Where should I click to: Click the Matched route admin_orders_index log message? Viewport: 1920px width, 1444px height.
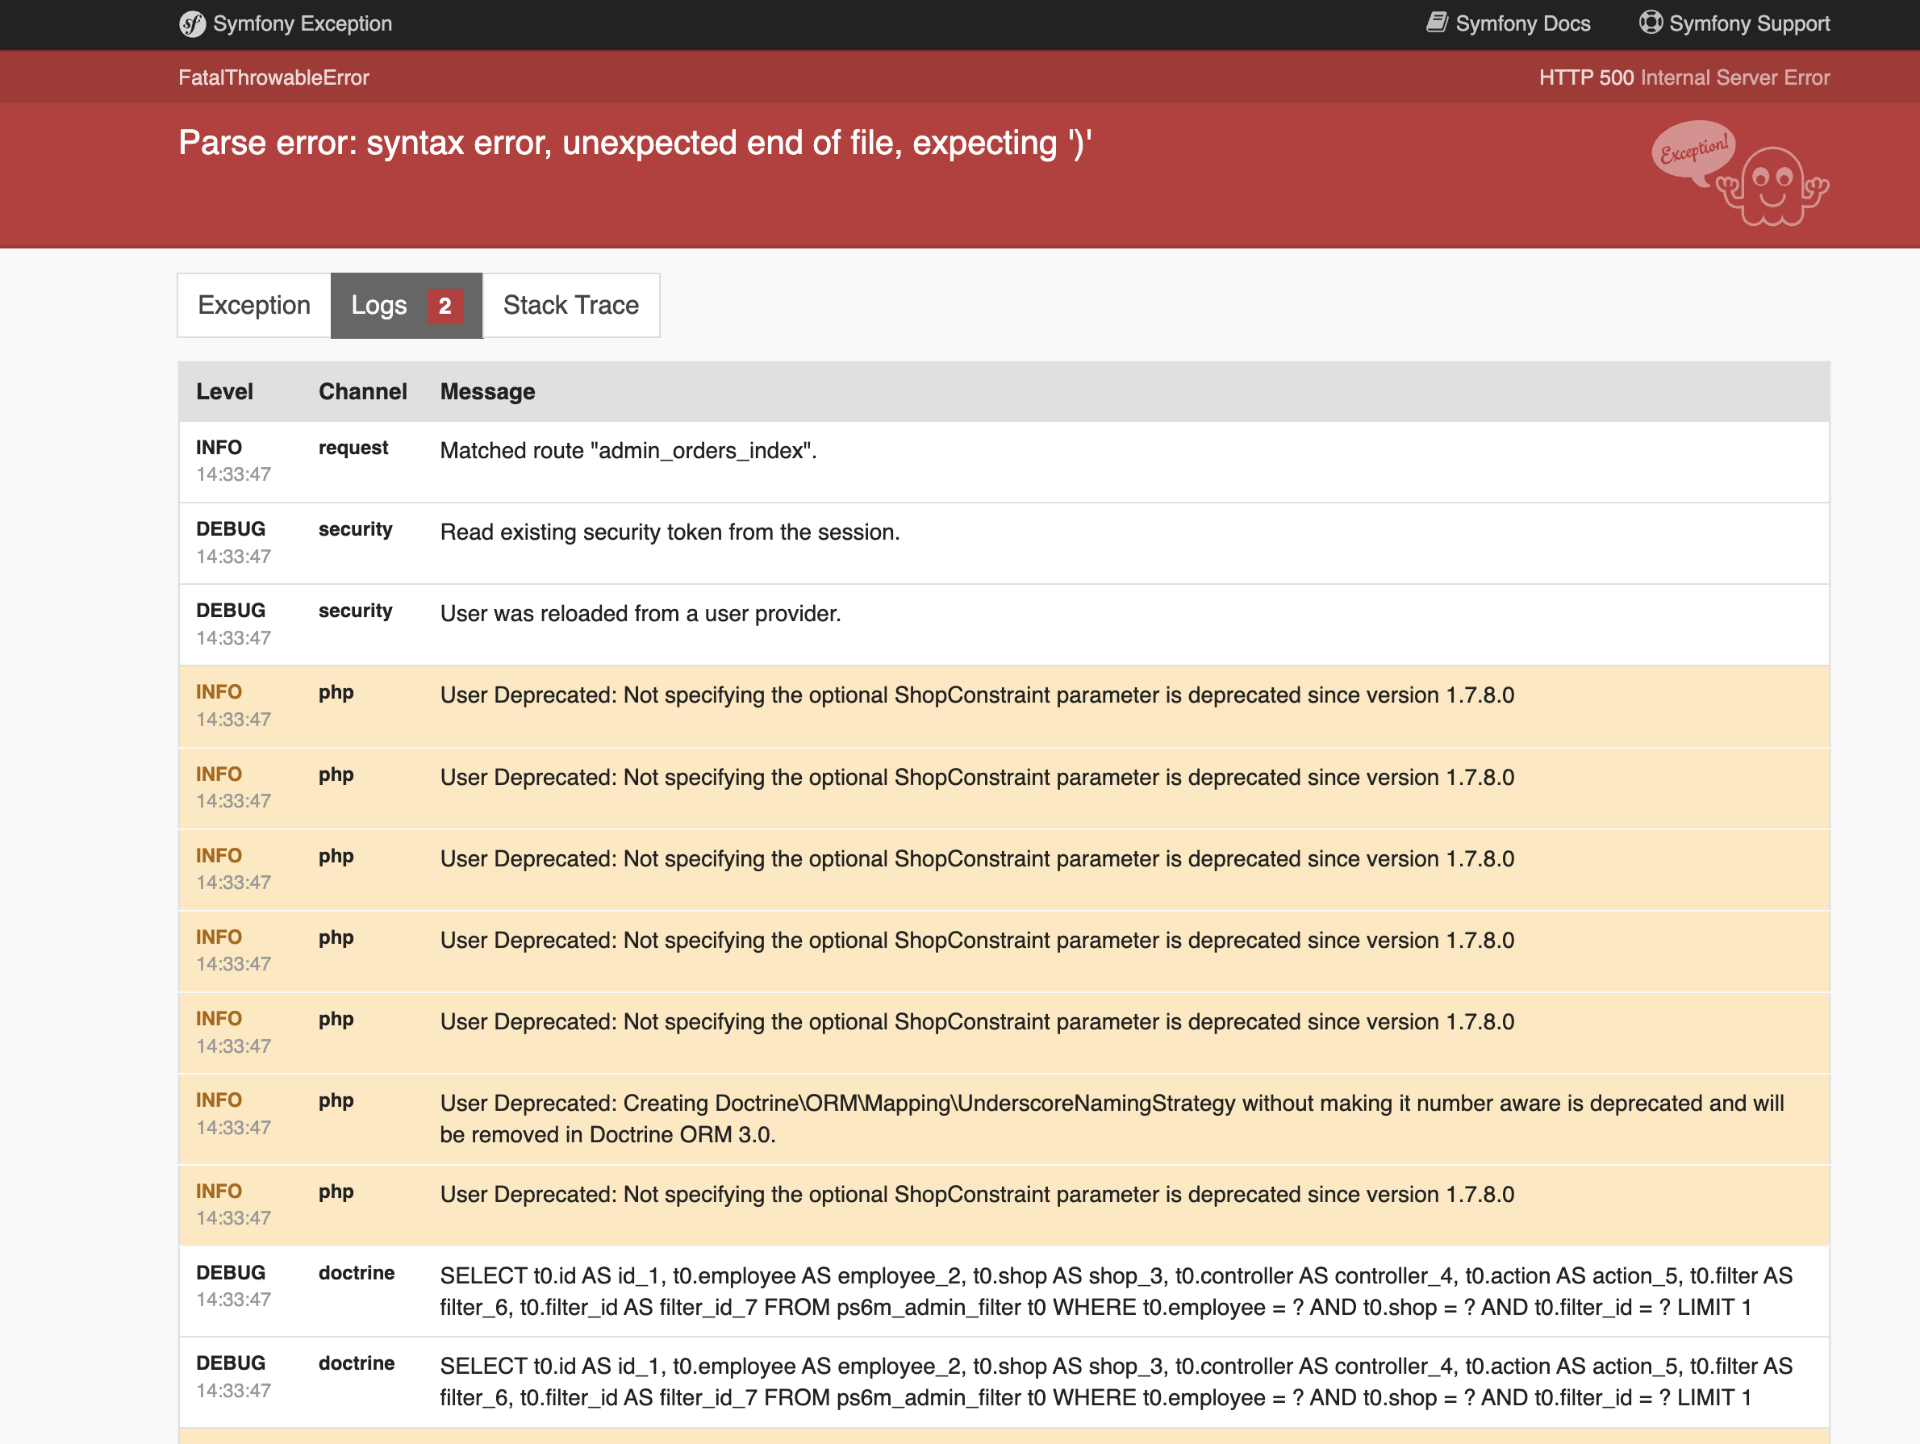coord(628,451)
